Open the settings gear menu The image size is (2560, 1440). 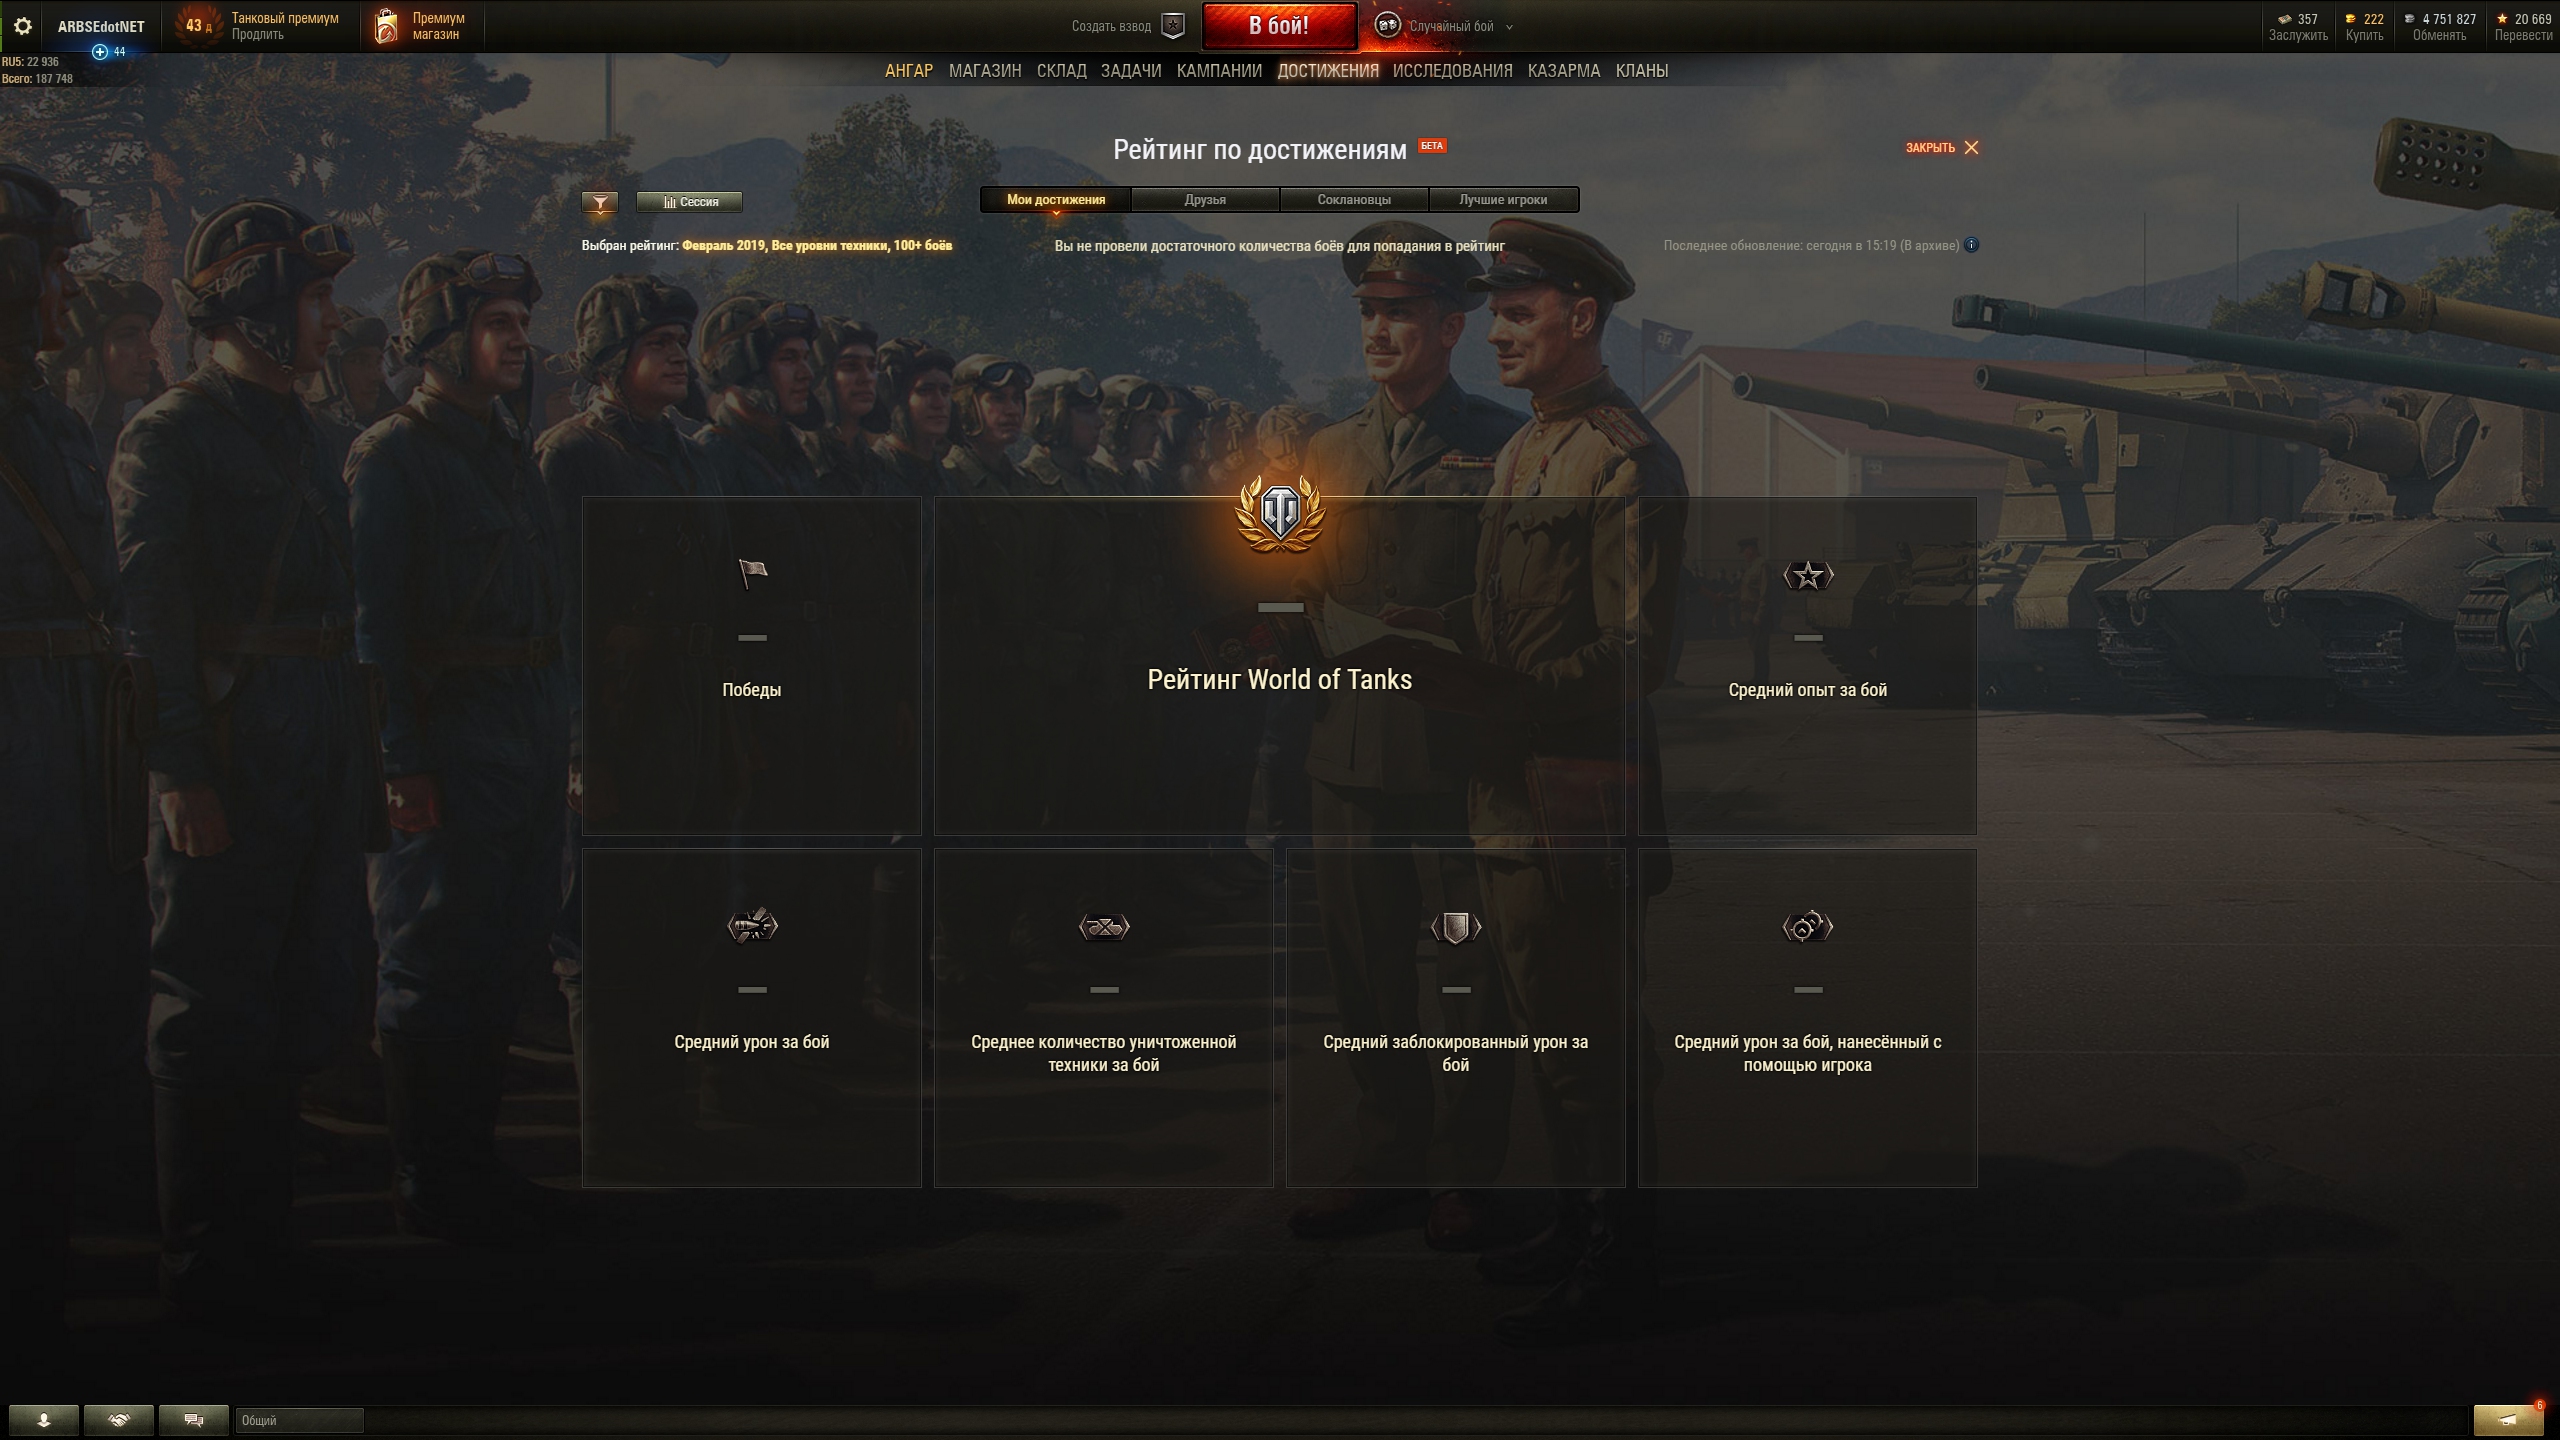point(23,26)
